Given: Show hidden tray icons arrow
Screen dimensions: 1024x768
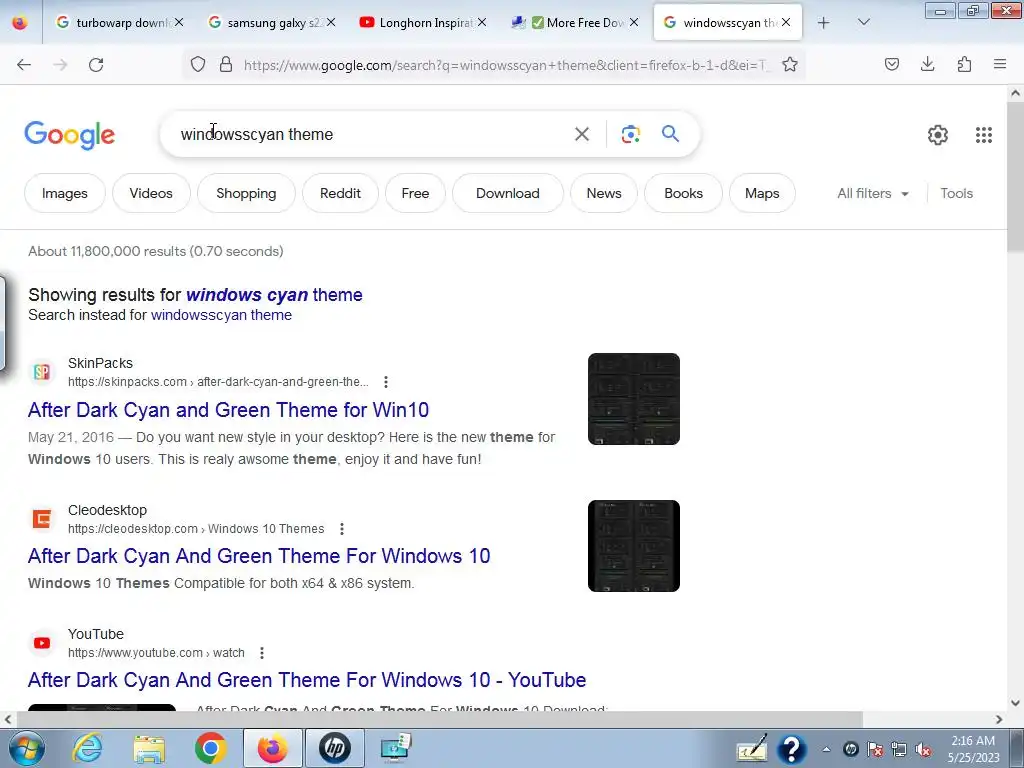Looking at the screenshot, I should [x=826, y=750].
